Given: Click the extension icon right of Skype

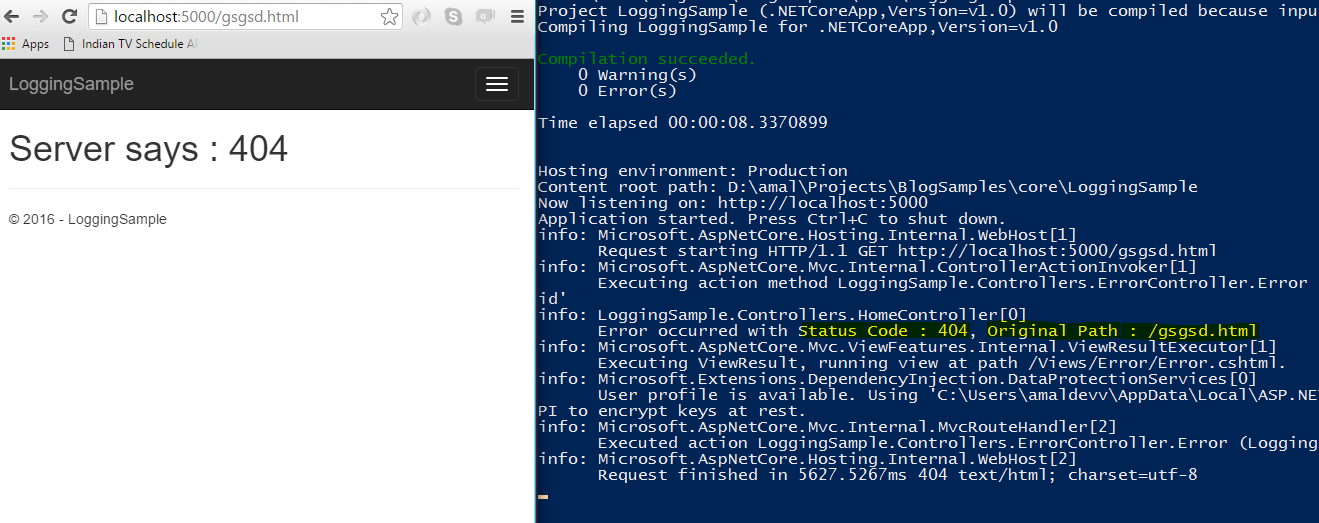Looking at the screenshot, I should click(x=485, y=17).
